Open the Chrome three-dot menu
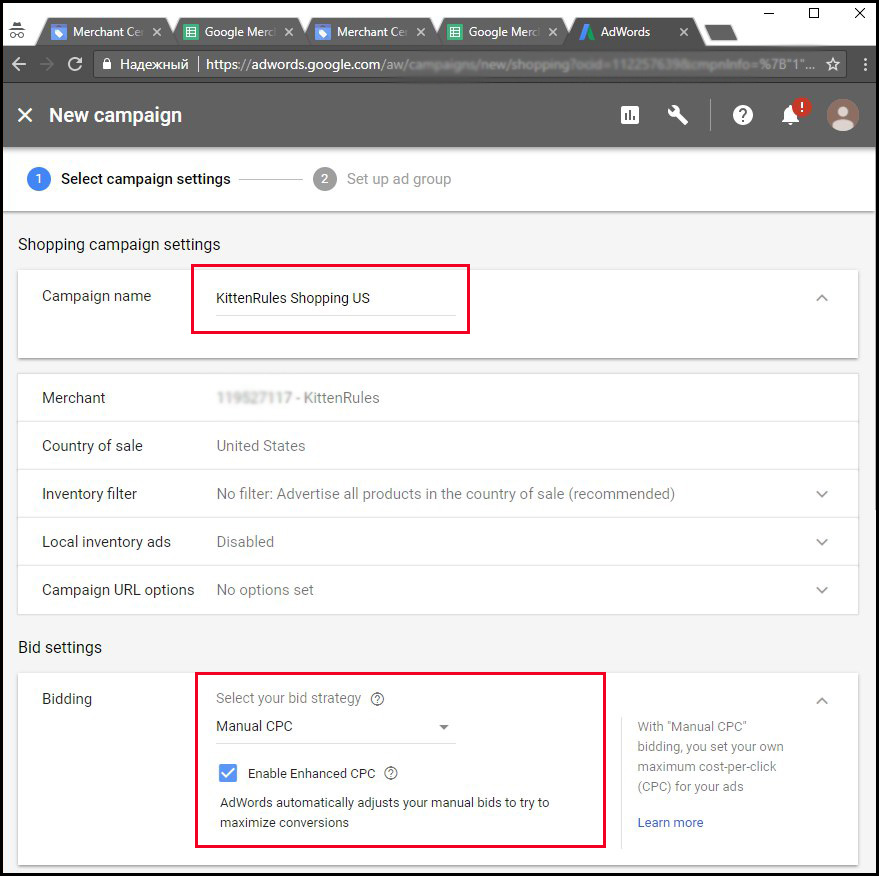The image size is (879, 876). click(x=865, y=64)
